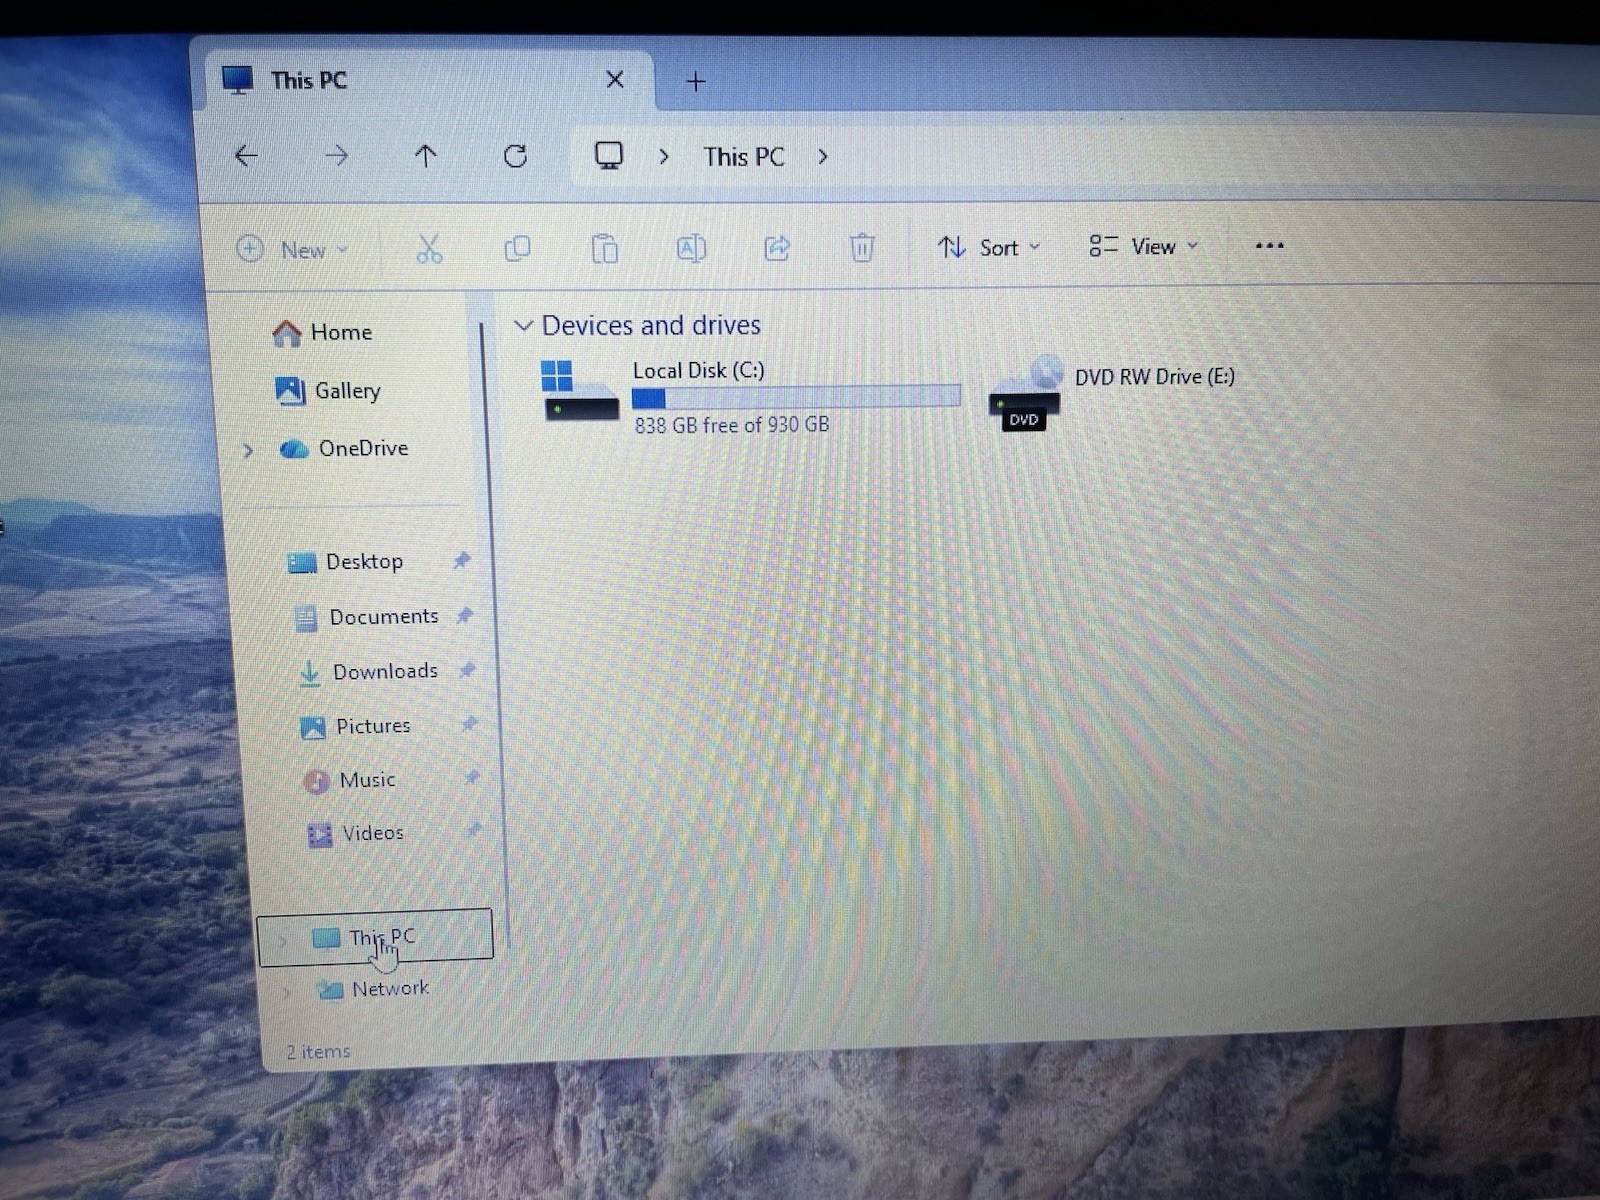Open the View dropdown

(1143, 246)
